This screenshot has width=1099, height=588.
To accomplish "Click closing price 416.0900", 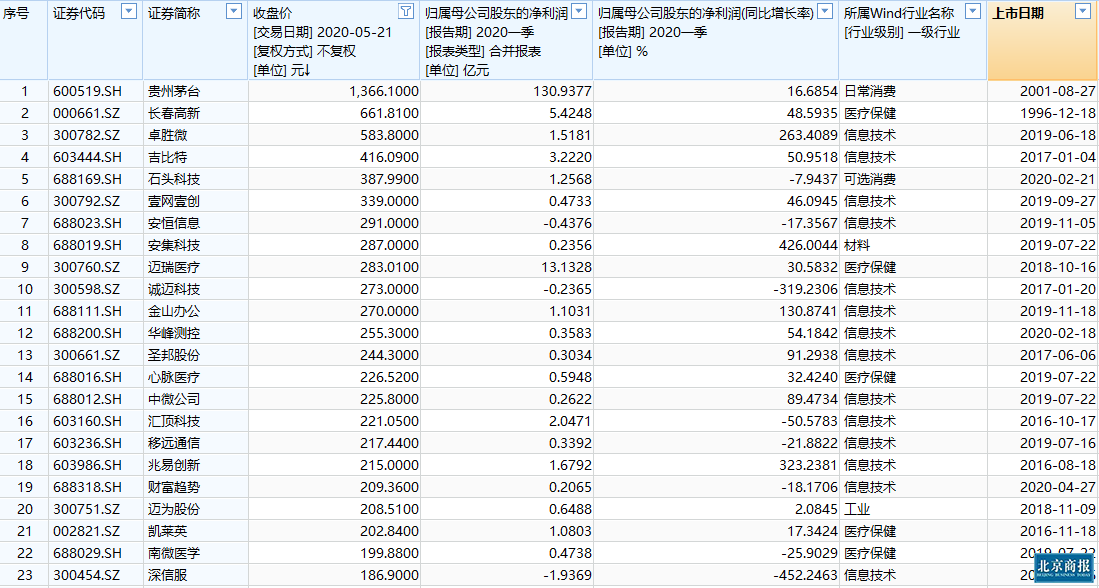I will tap(391, 157).
